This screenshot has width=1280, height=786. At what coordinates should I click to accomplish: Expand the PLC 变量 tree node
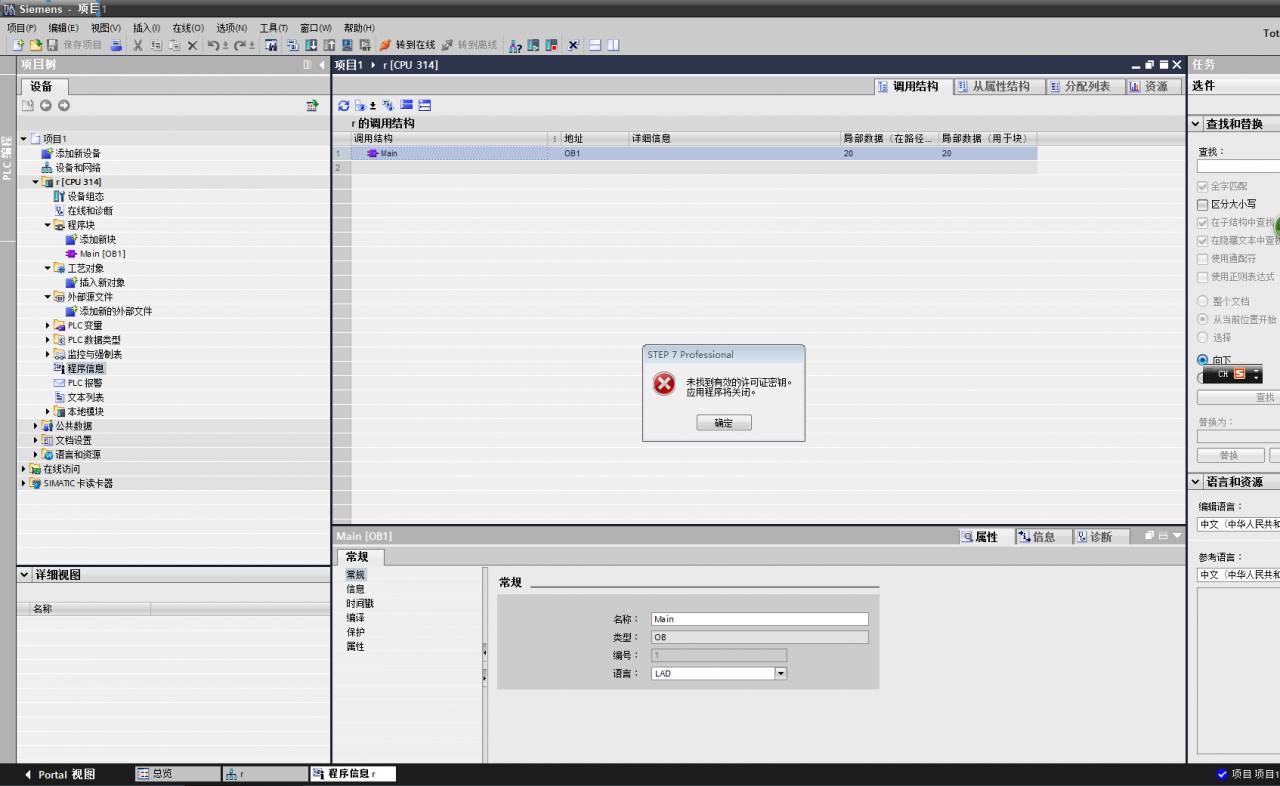click(48, 326)
